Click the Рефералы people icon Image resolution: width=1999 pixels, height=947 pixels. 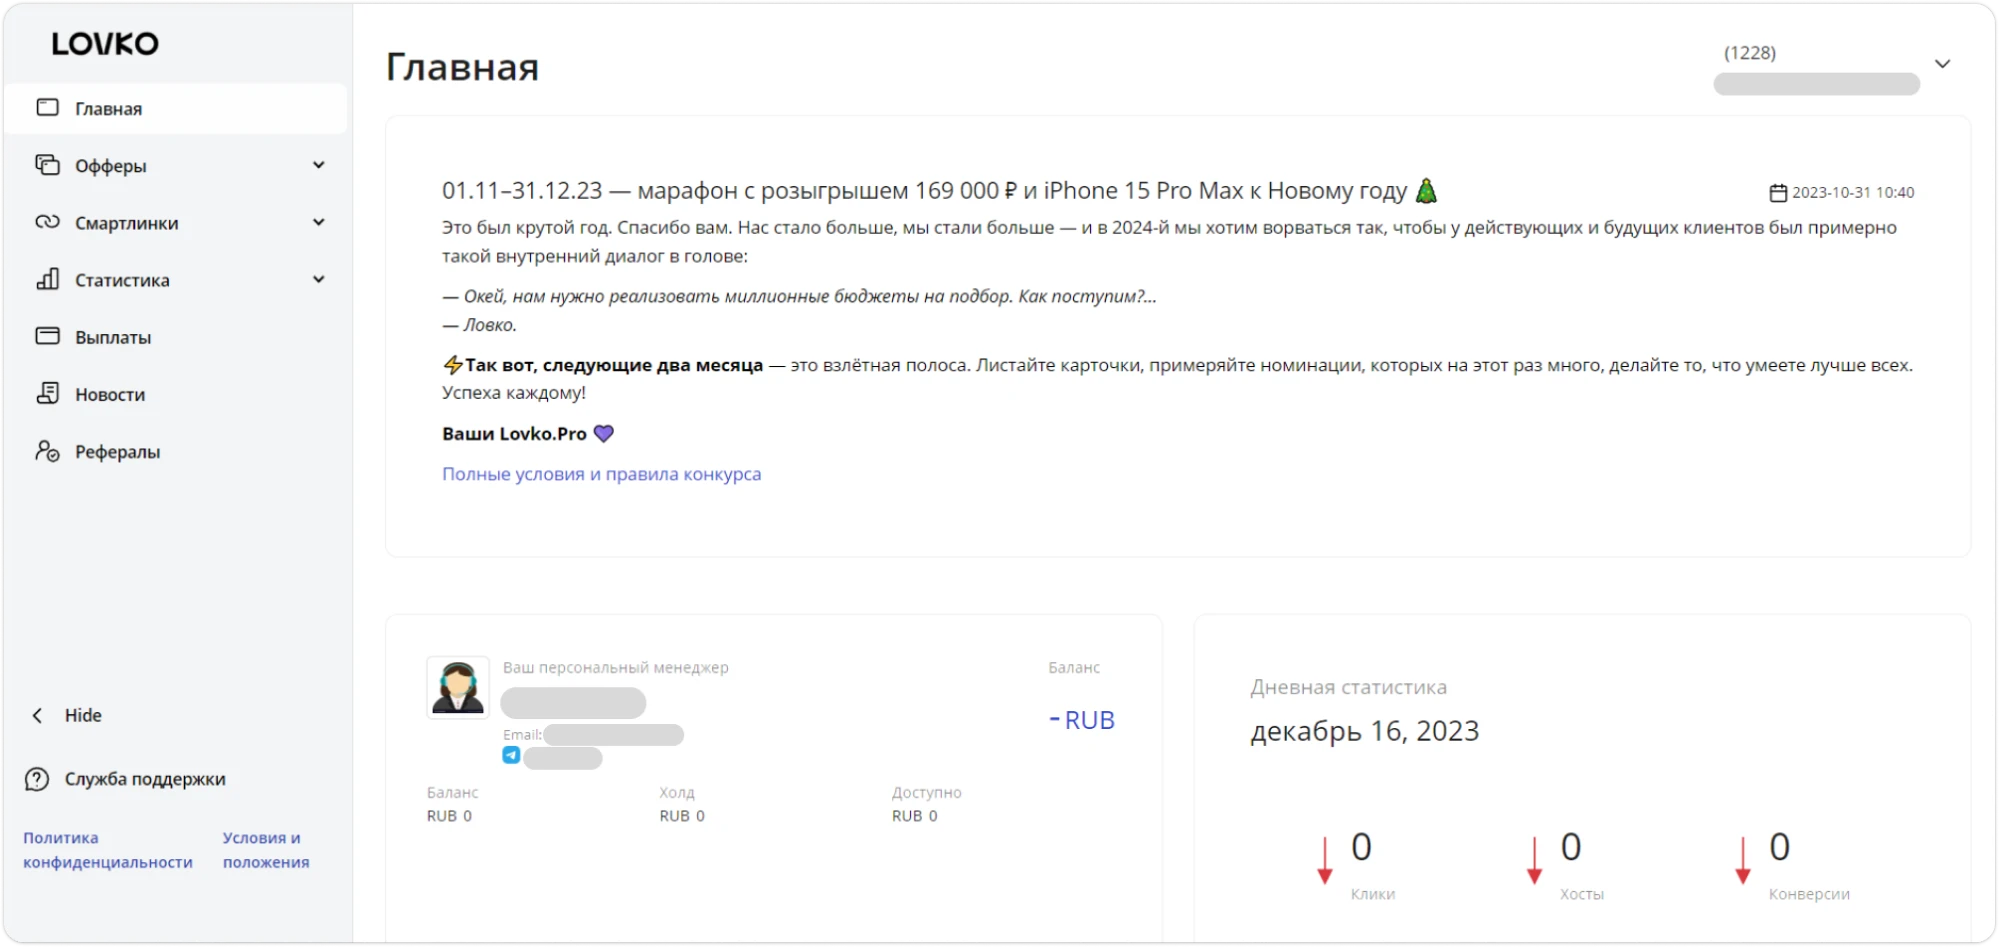pos(48,451)
